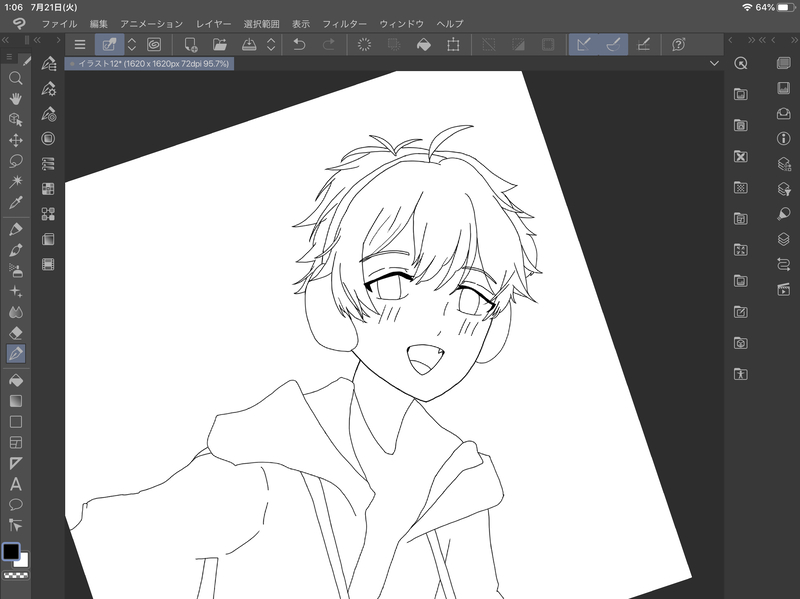Select the Text tool

(15, 484)
